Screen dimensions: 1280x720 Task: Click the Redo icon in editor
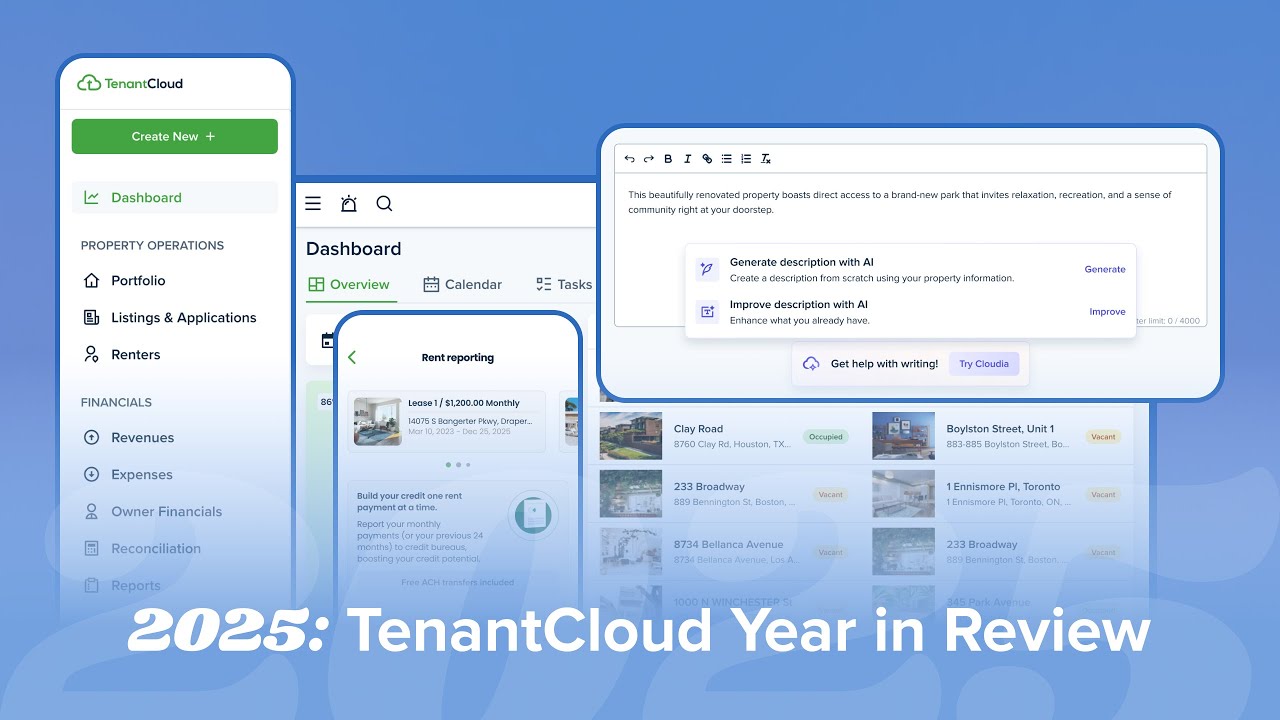pos(649,159)
